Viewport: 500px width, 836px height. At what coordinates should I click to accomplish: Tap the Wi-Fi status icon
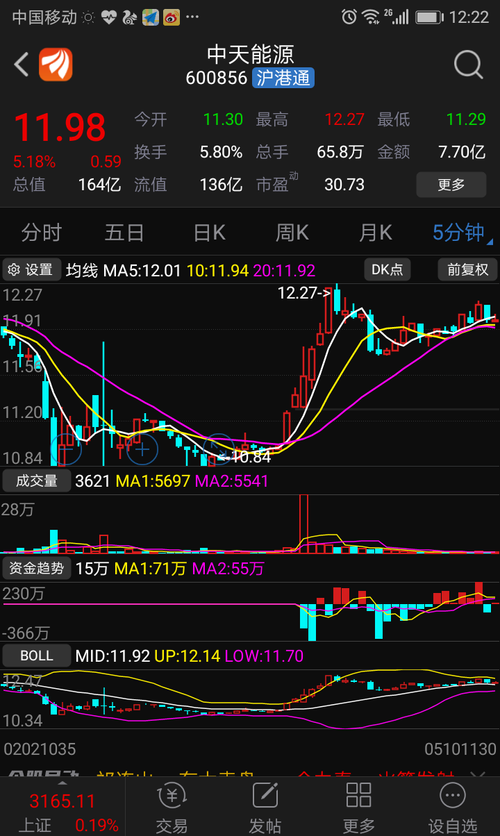click(370, 17)
